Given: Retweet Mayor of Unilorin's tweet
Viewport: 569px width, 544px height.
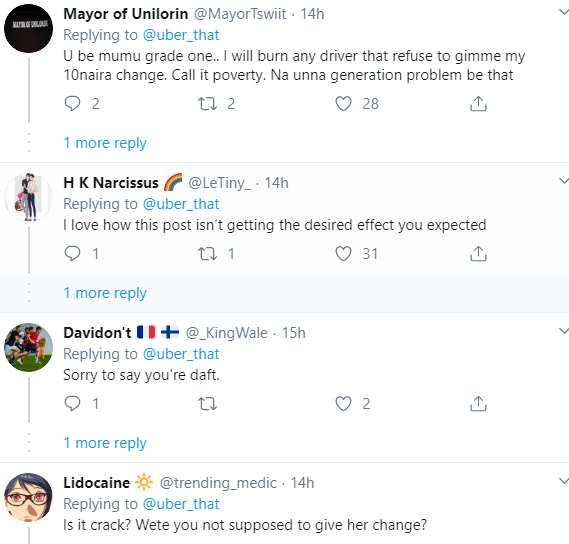Looking at the screenshot, I should (207, 103).
